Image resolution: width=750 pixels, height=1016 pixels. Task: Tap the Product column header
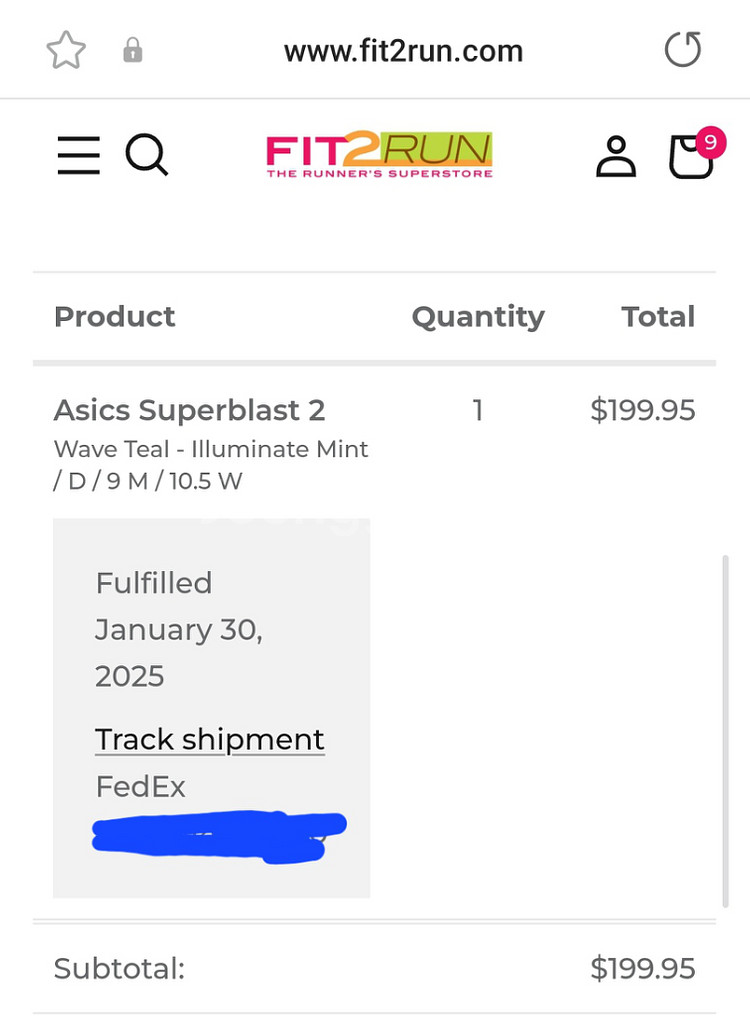coord(115,317)
